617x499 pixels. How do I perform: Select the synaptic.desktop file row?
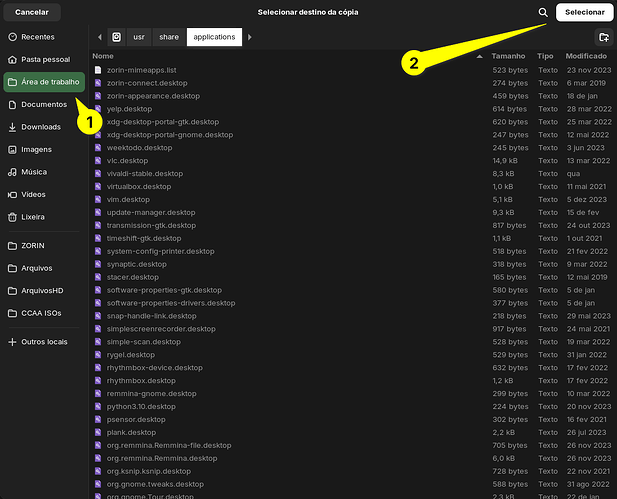coord(139,264)
